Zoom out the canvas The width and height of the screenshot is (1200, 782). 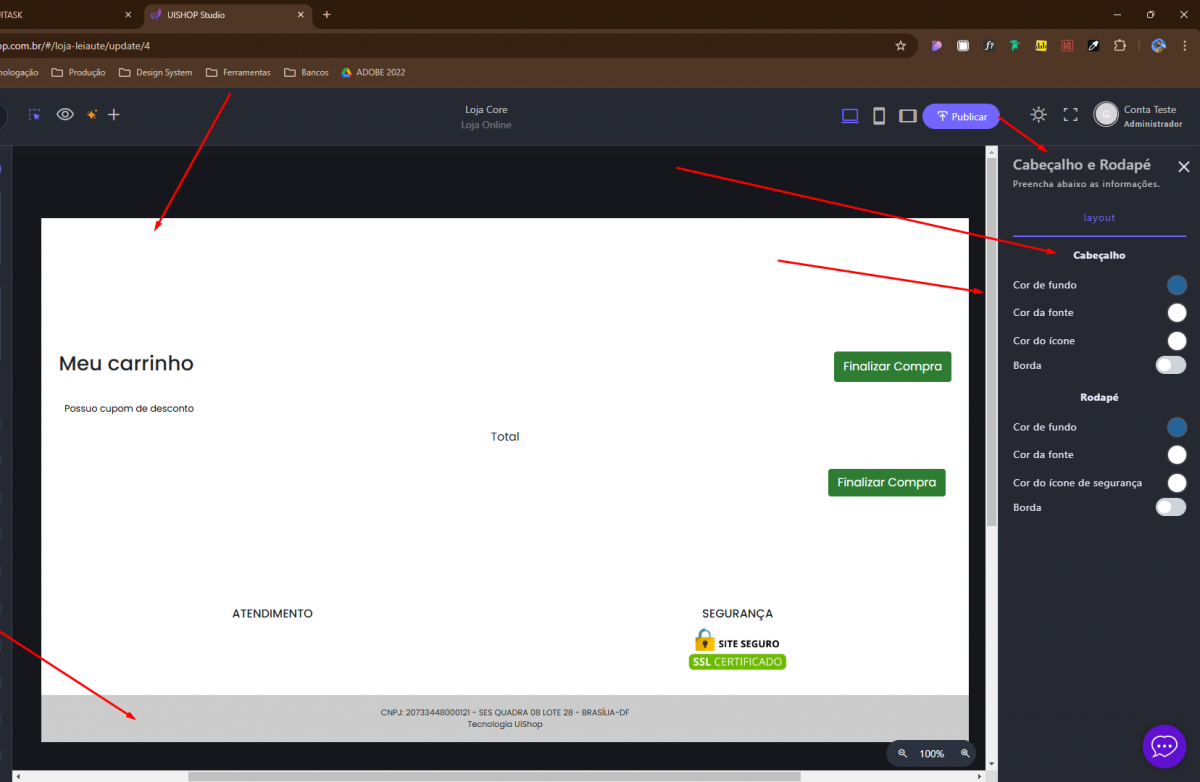click(902, 753)
